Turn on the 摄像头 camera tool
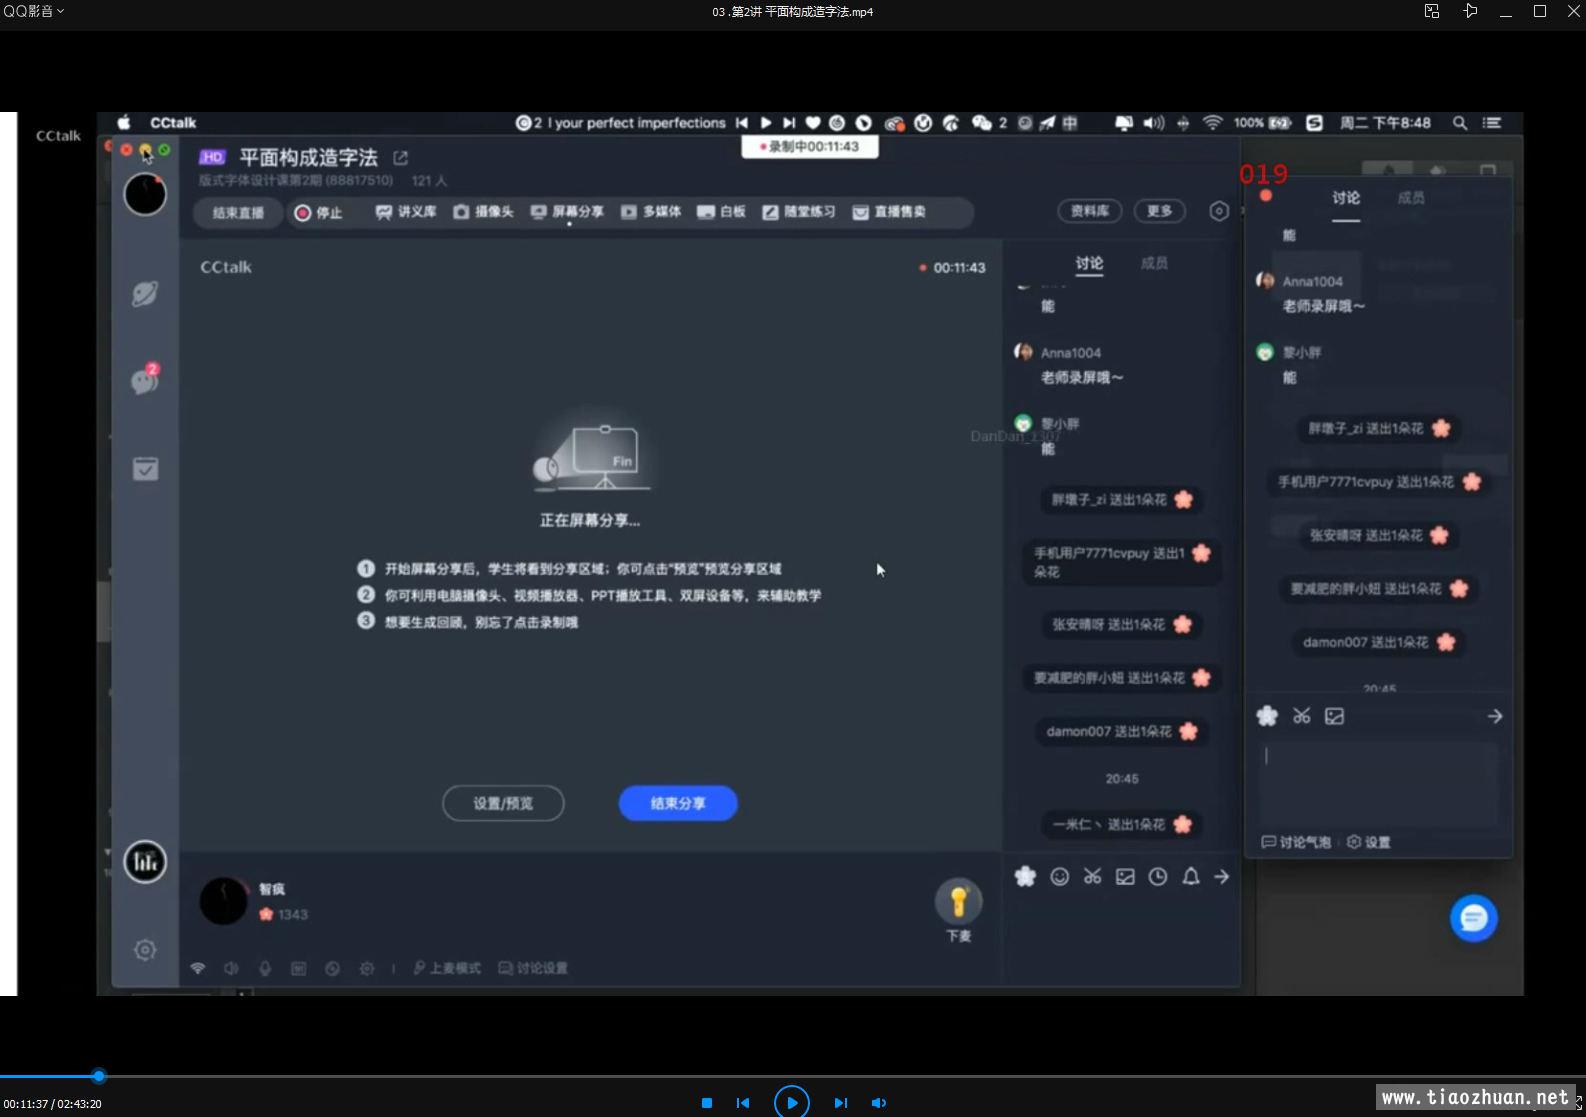 pos(483,212)
